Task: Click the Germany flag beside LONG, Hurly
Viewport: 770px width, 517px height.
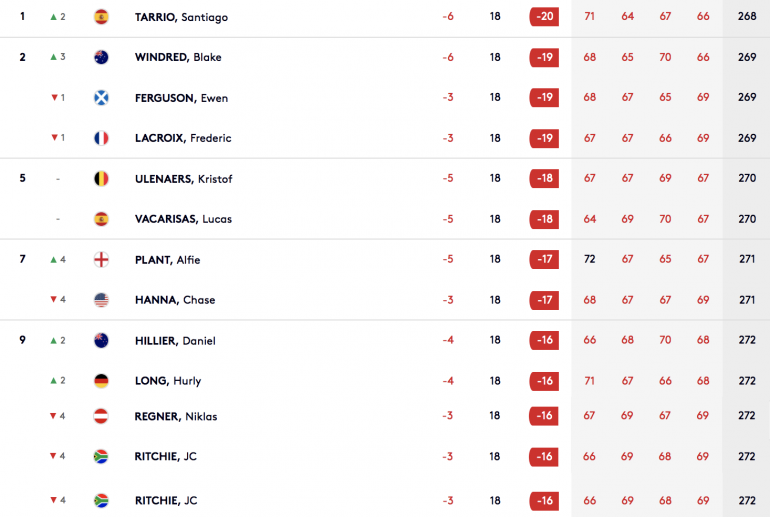Action: click(101, 381)
